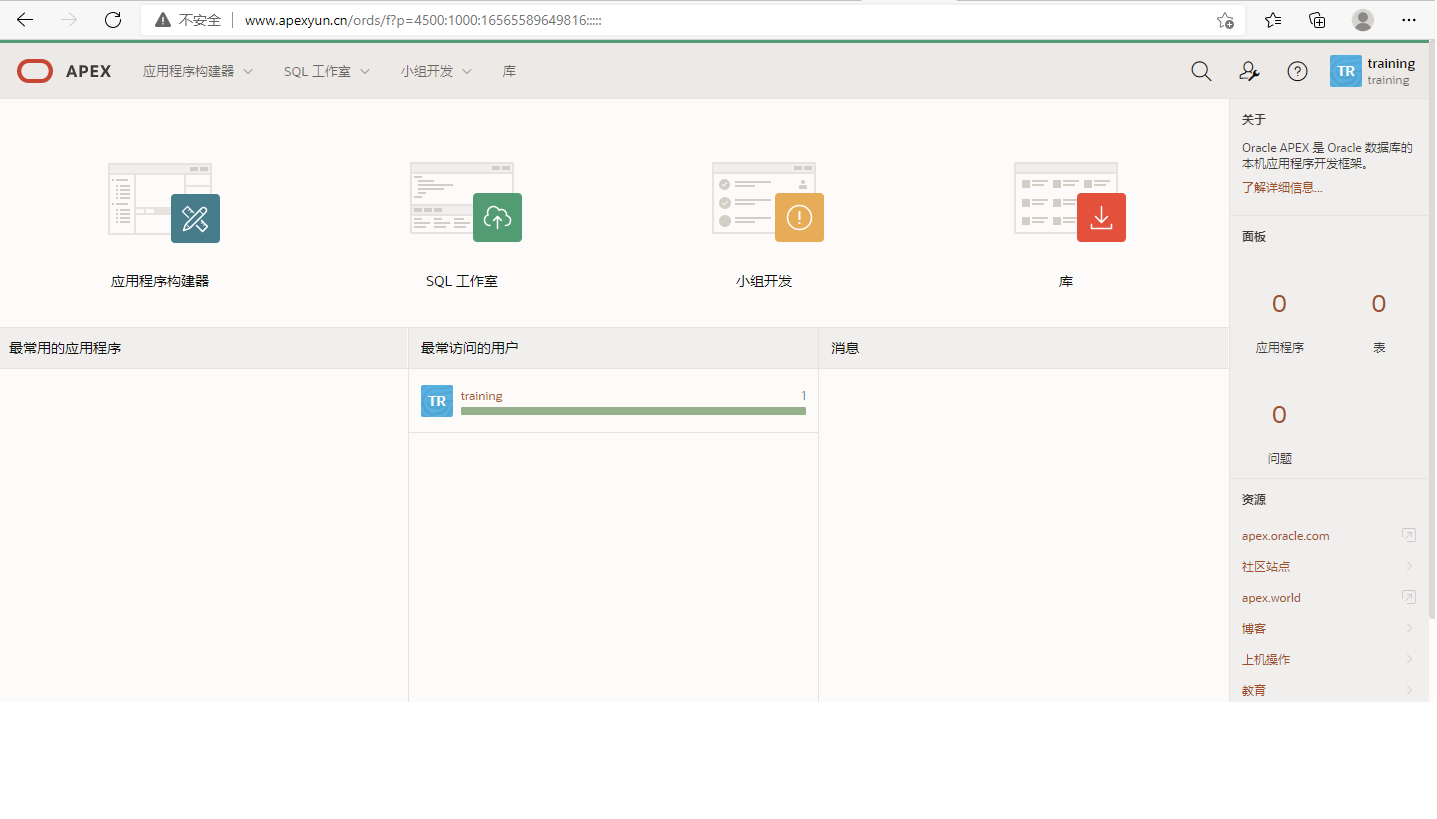Open the search magnifier icon in header
Viewport: 1437px width, 819px height.
1201,71
